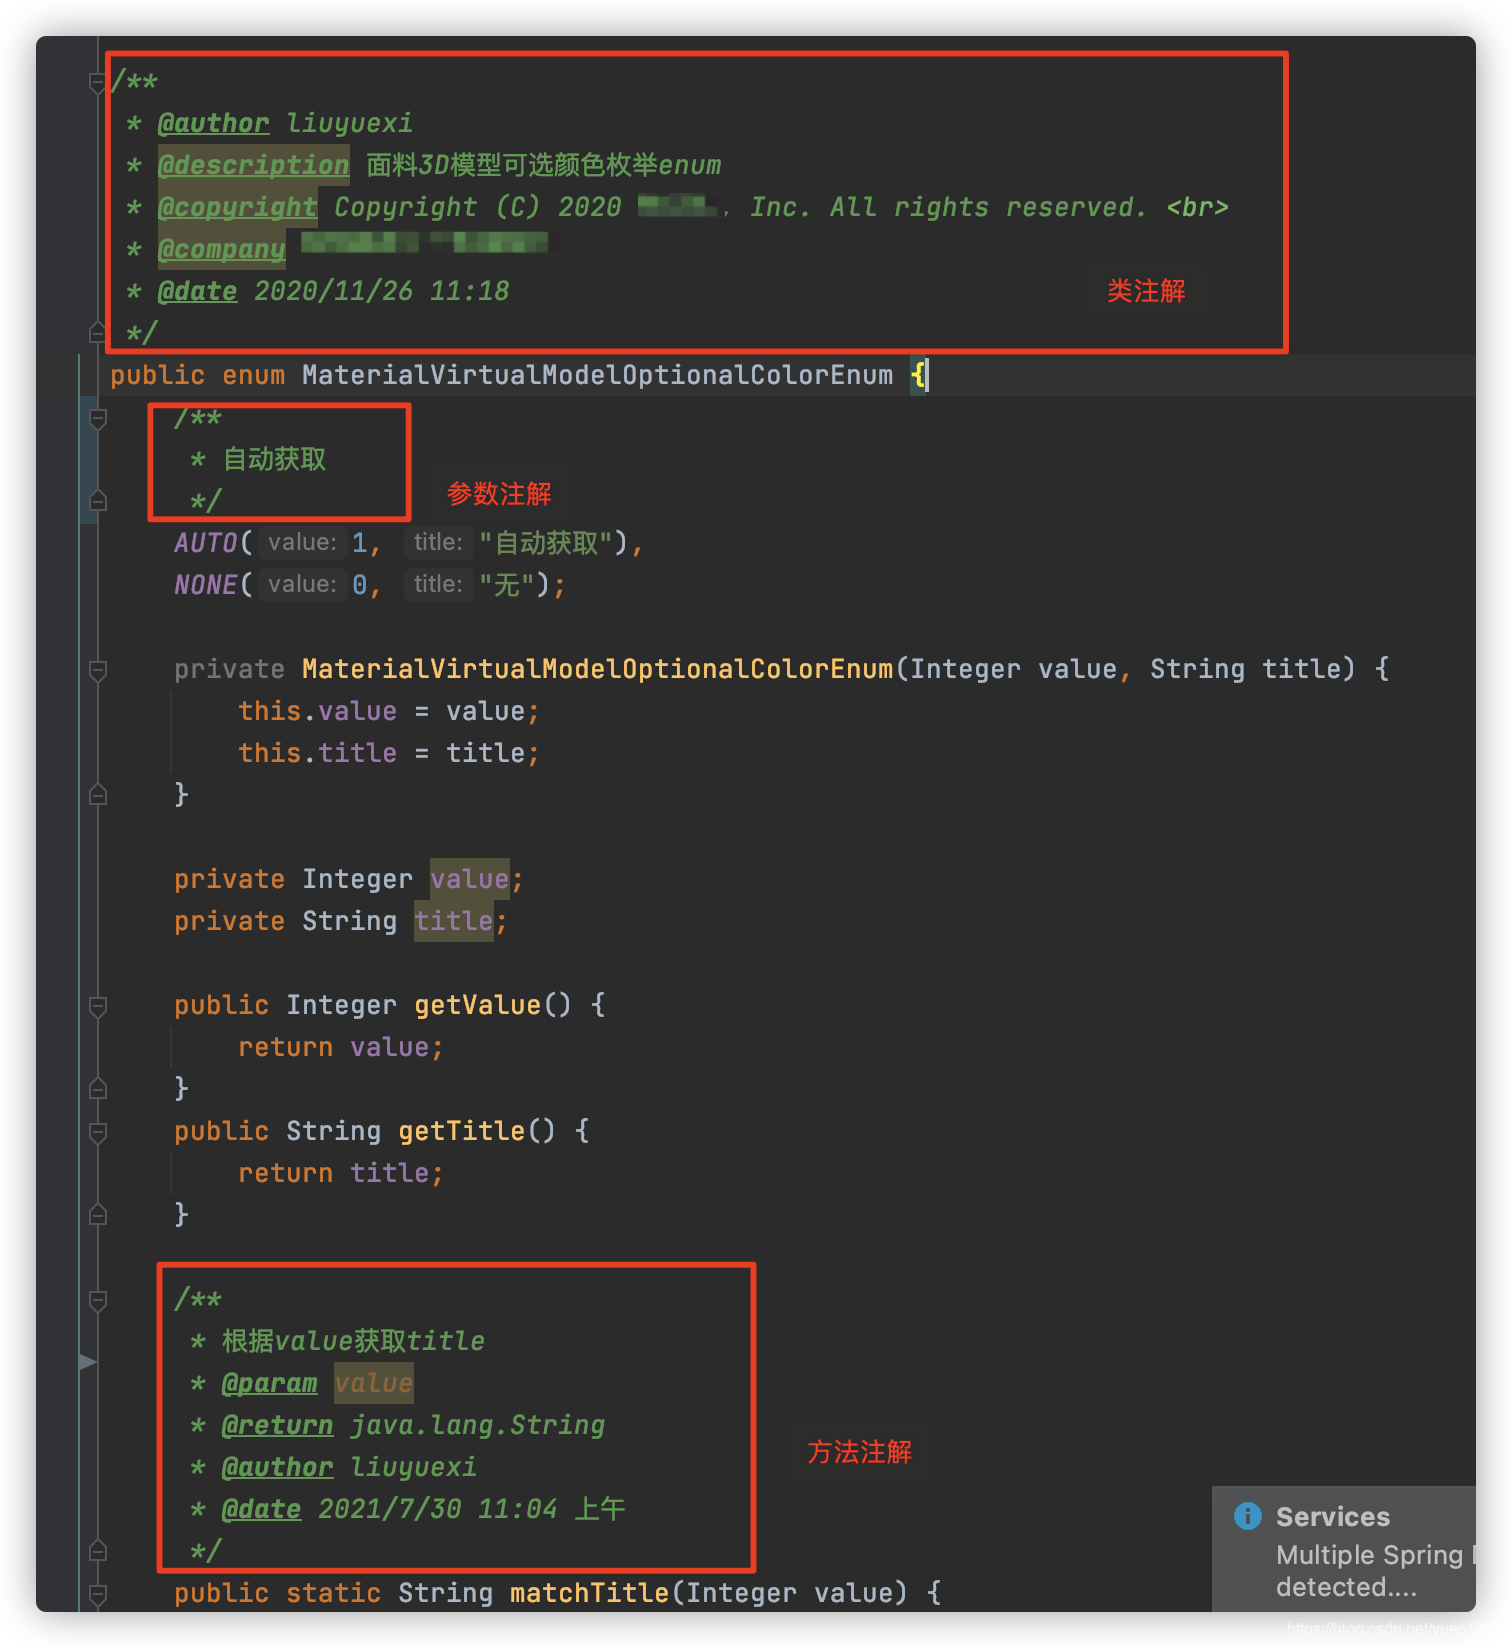1512x1648 pixels.
Task: Click the 'value:' inlay hint on AUTO line
Action: pyautogui.click(x=302, y=542)
